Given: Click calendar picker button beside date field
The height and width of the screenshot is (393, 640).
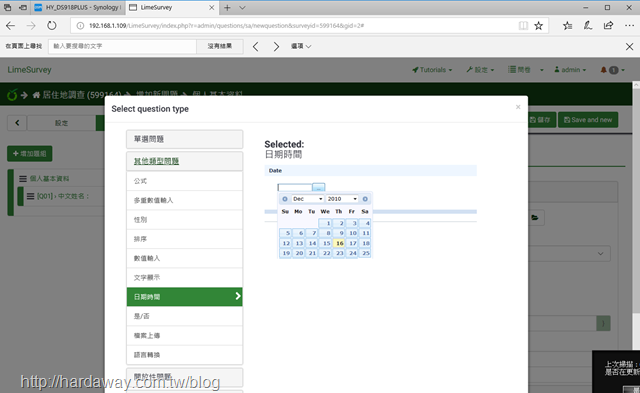Looking at the screenshot, I should (318, 187).
